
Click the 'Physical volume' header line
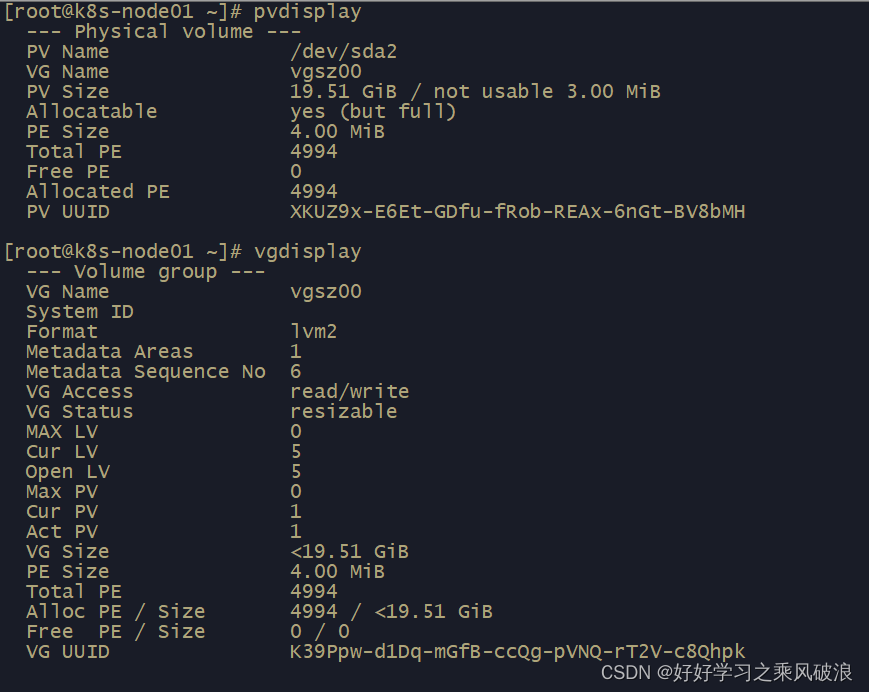pos(163,32)
